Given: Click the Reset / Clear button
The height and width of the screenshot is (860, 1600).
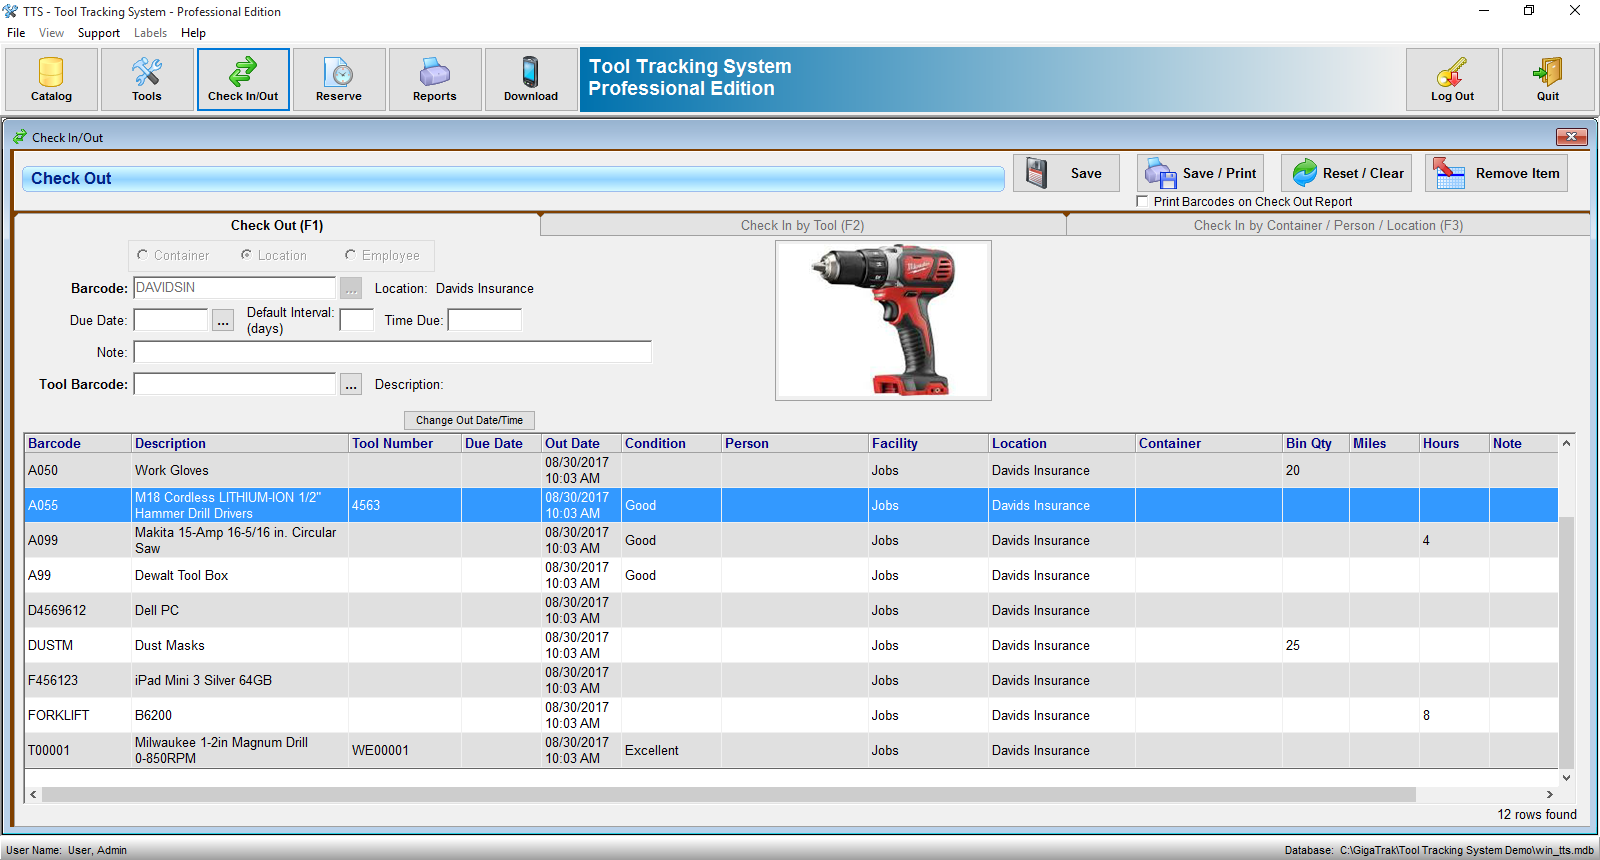Looking at the screenshot, I should (x=1346, y=173).
